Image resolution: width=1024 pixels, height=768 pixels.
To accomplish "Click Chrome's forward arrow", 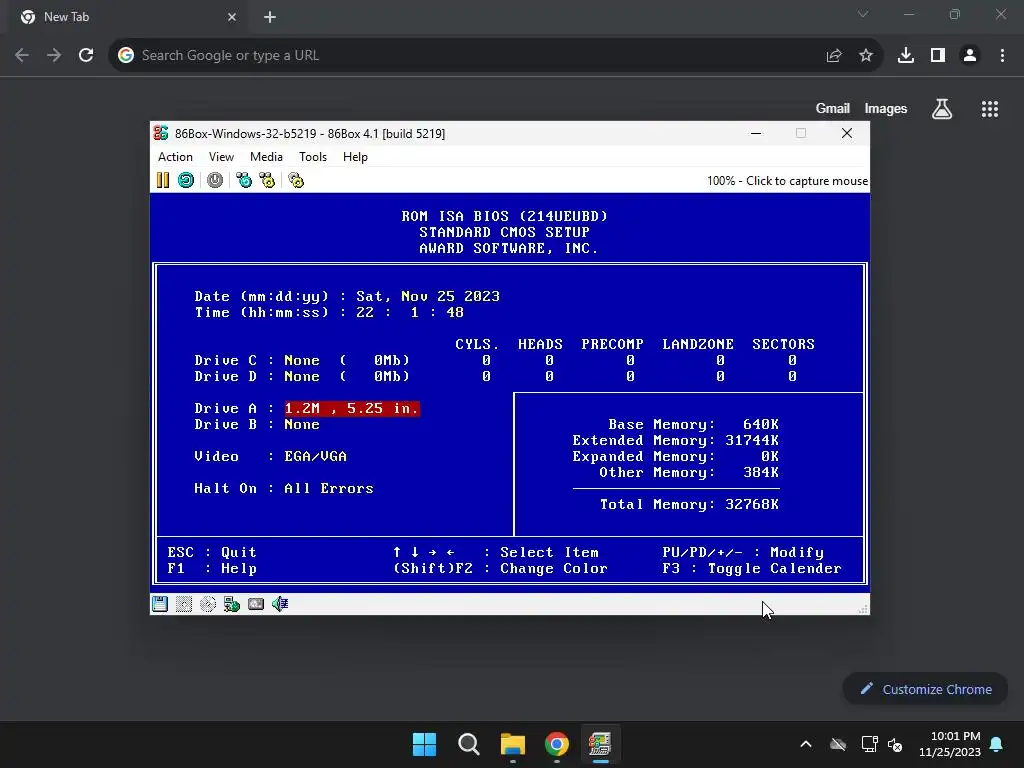I will (x=54, y=56).
